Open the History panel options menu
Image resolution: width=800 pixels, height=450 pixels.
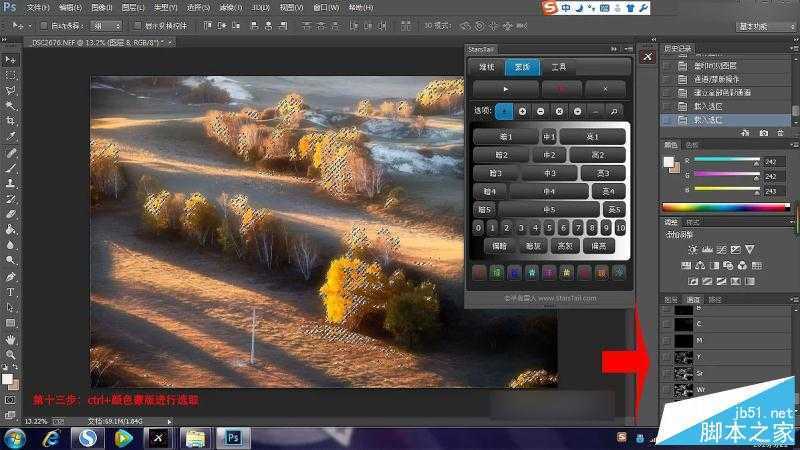click(792, 48)
